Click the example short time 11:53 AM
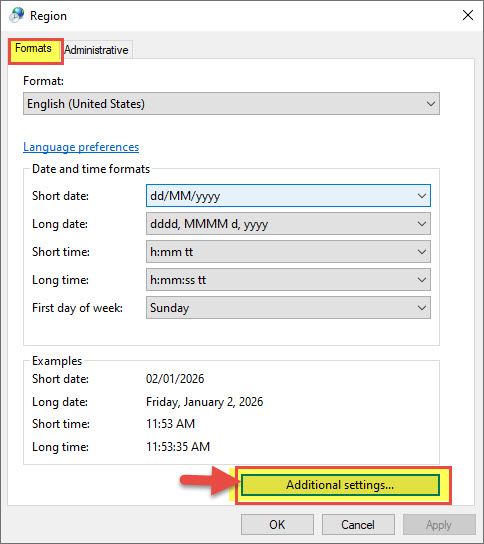 click(x=170, y=424)
